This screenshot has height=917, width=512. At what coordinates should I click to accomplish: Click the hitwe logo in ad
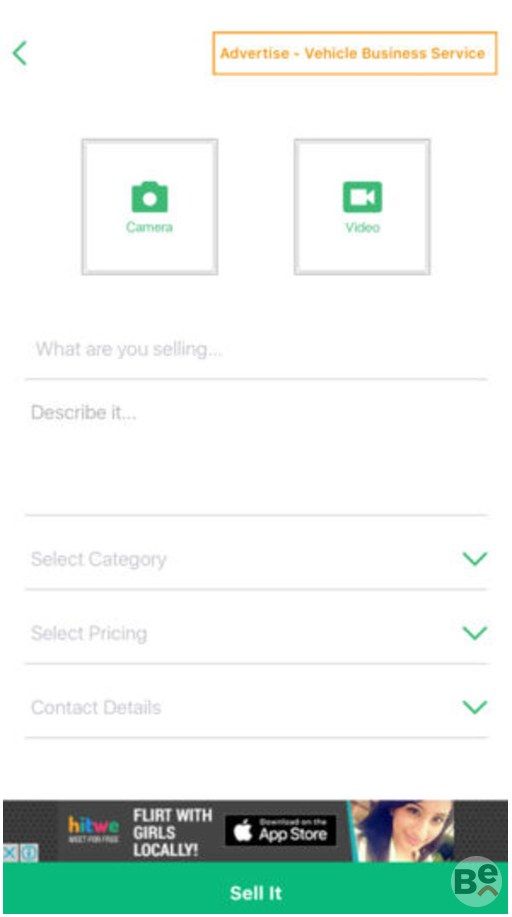(94, 830)
